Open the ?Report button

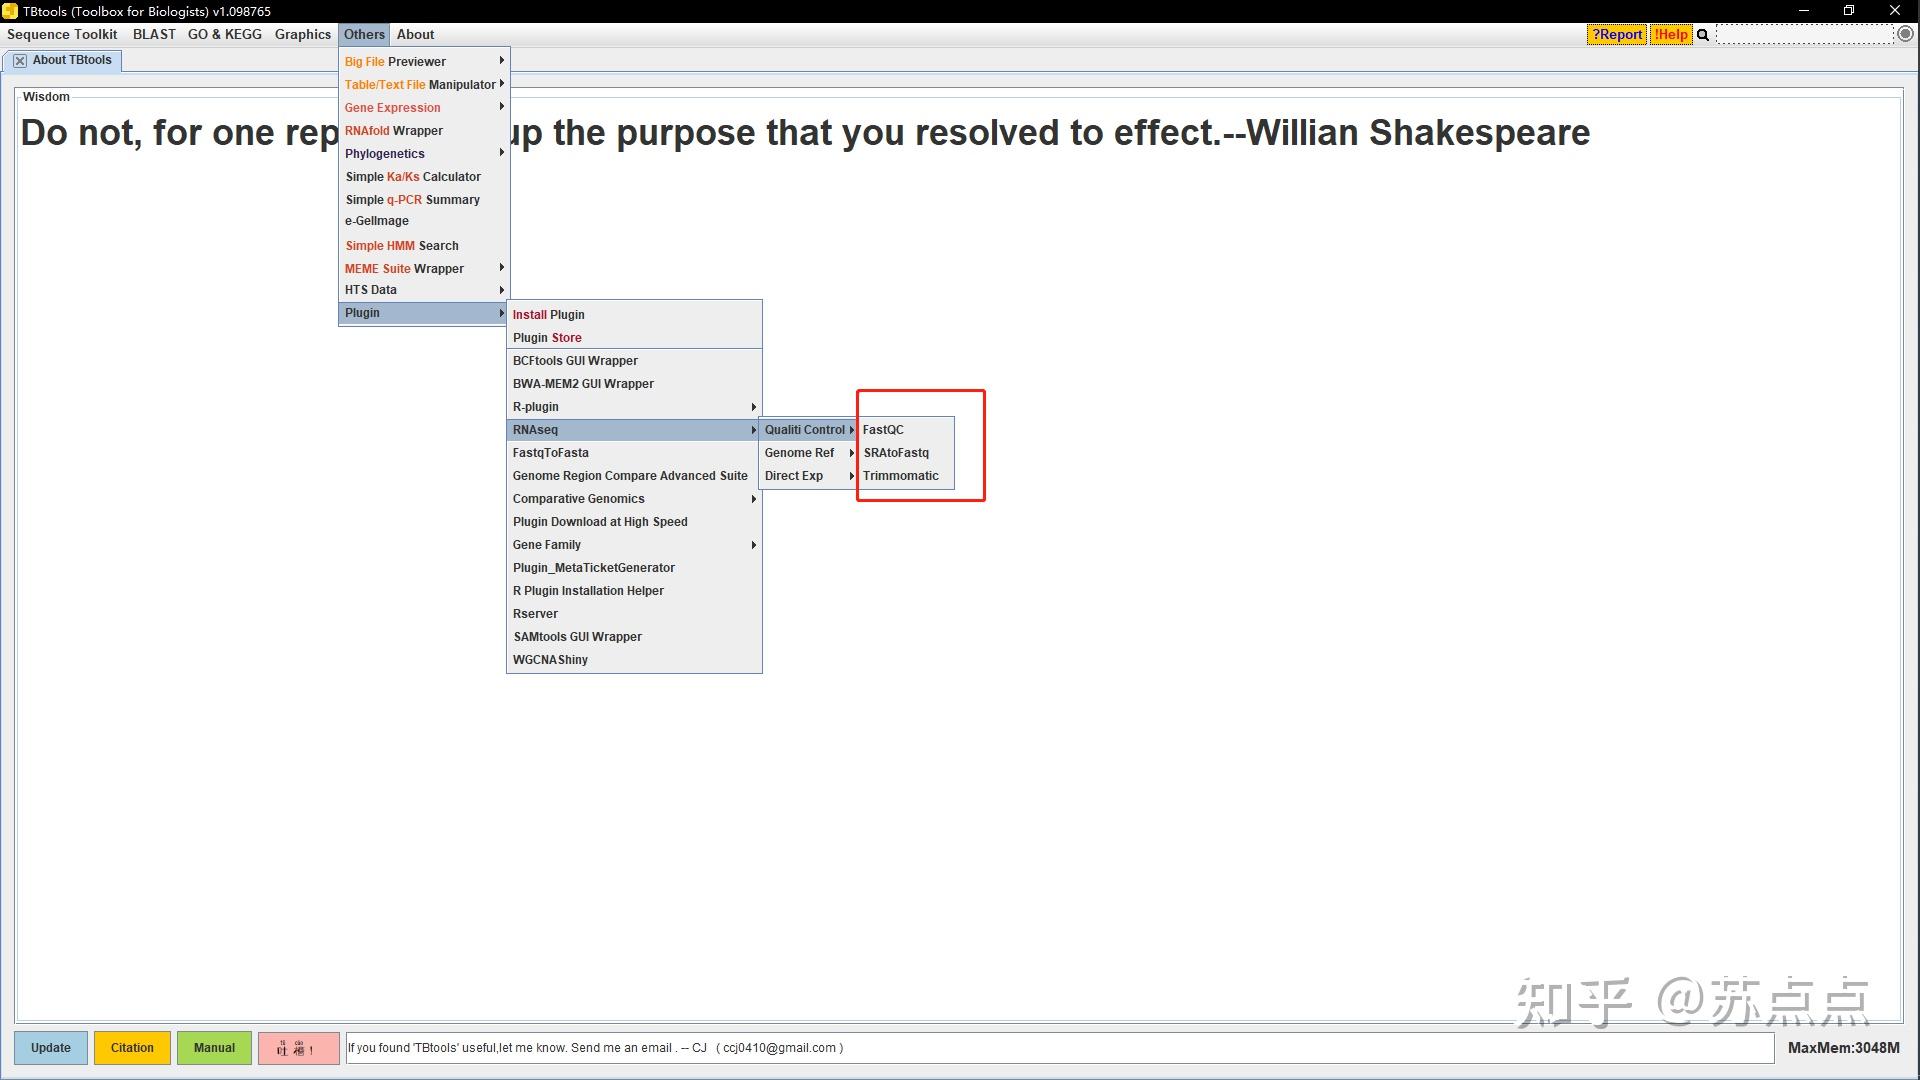pos(1616,35)
